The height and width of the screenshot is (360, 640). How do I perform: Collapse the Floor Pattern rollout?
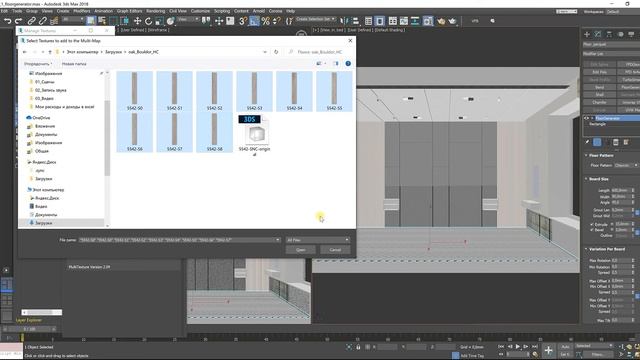pyautogui.click(x=586, y=156)
